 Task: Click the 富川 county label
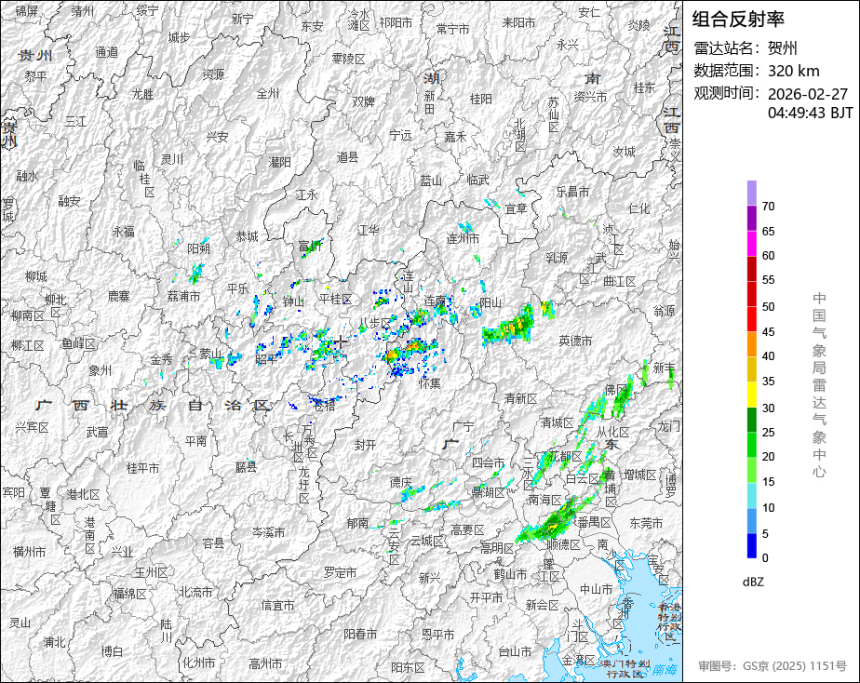(x=310, y=246)
